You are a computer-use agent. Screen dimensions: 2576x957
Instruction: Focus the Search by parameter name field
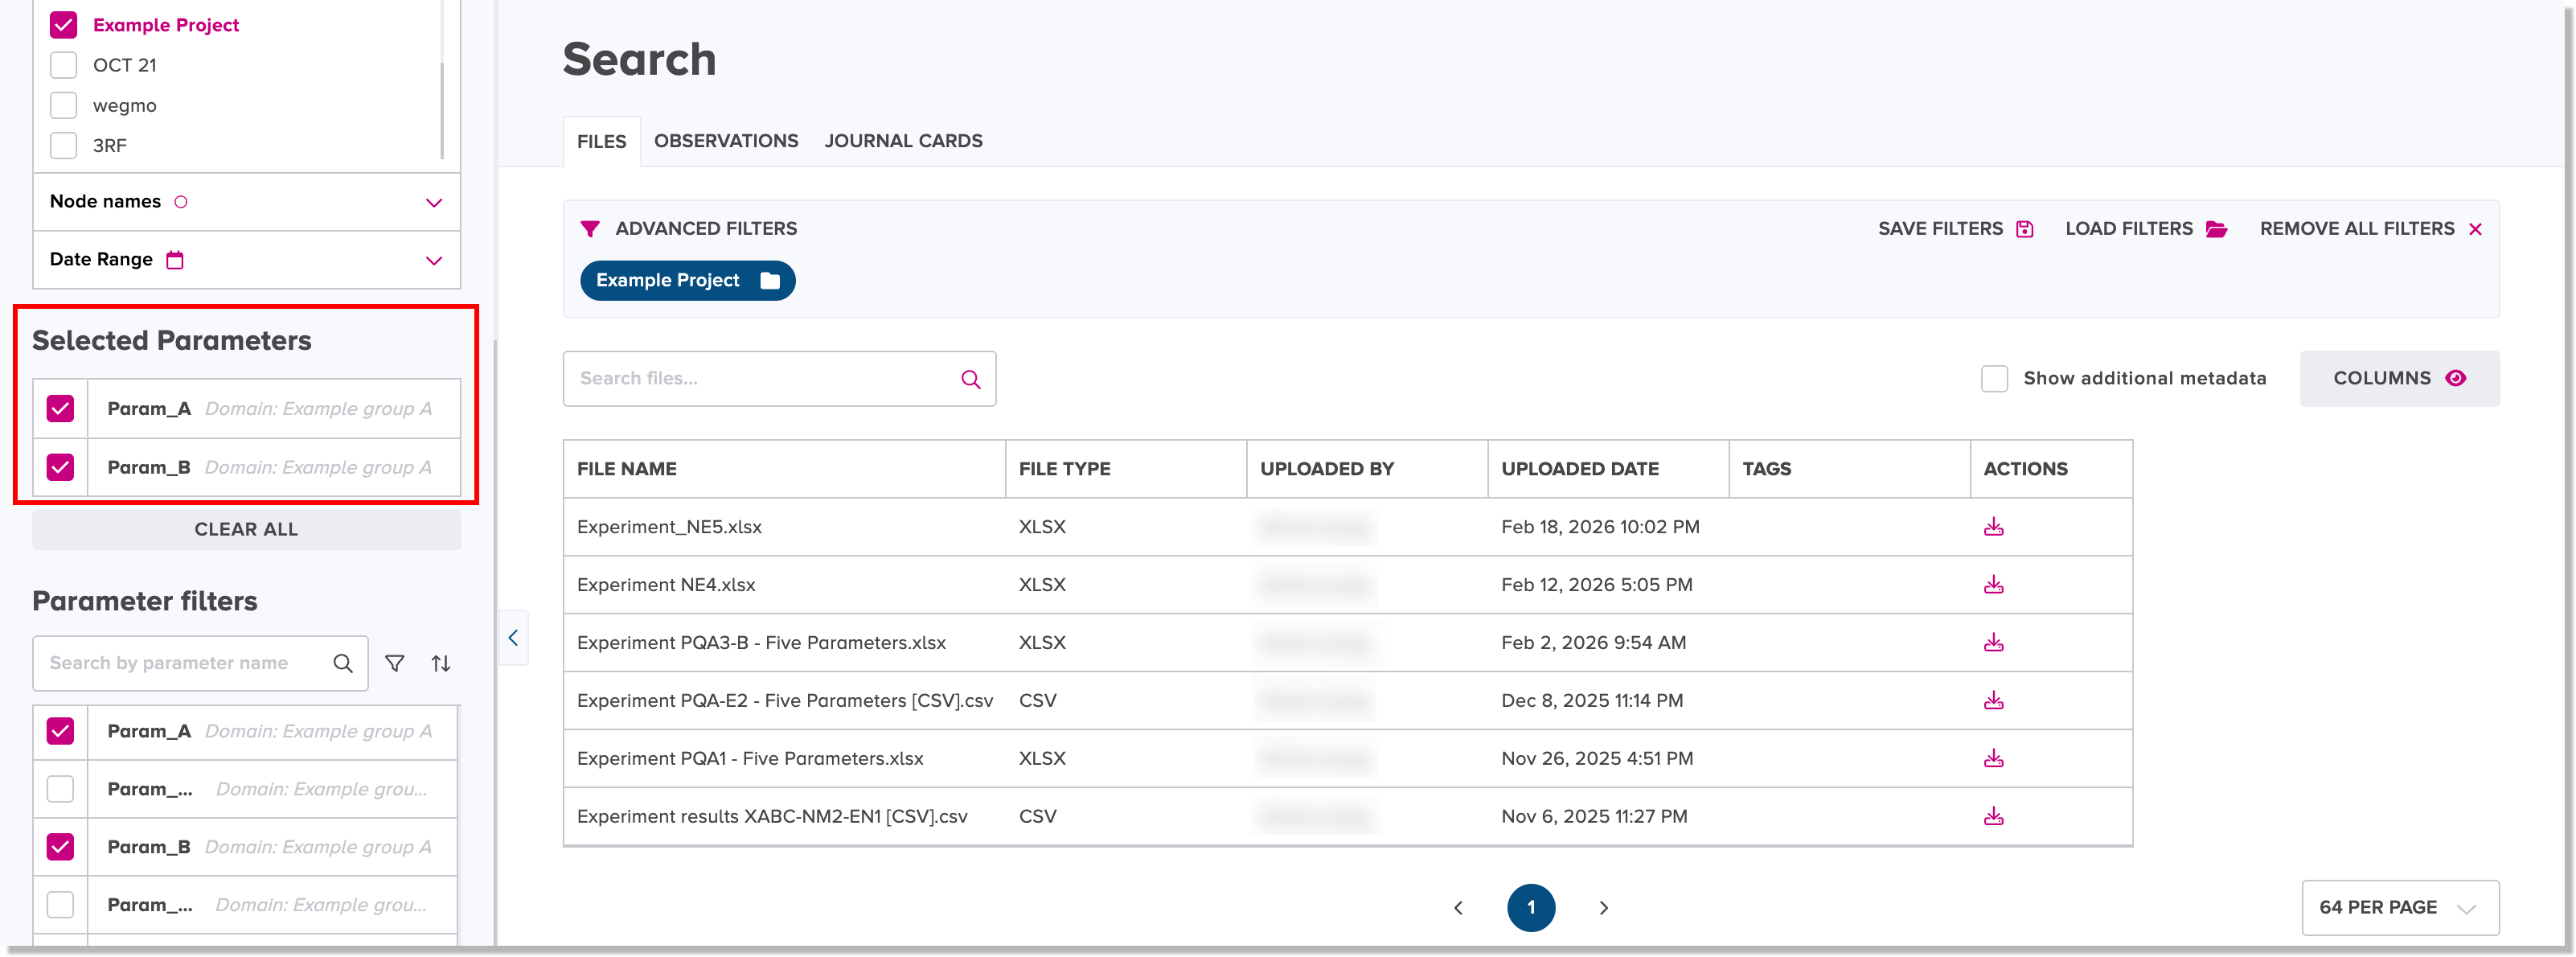(200, 663)
